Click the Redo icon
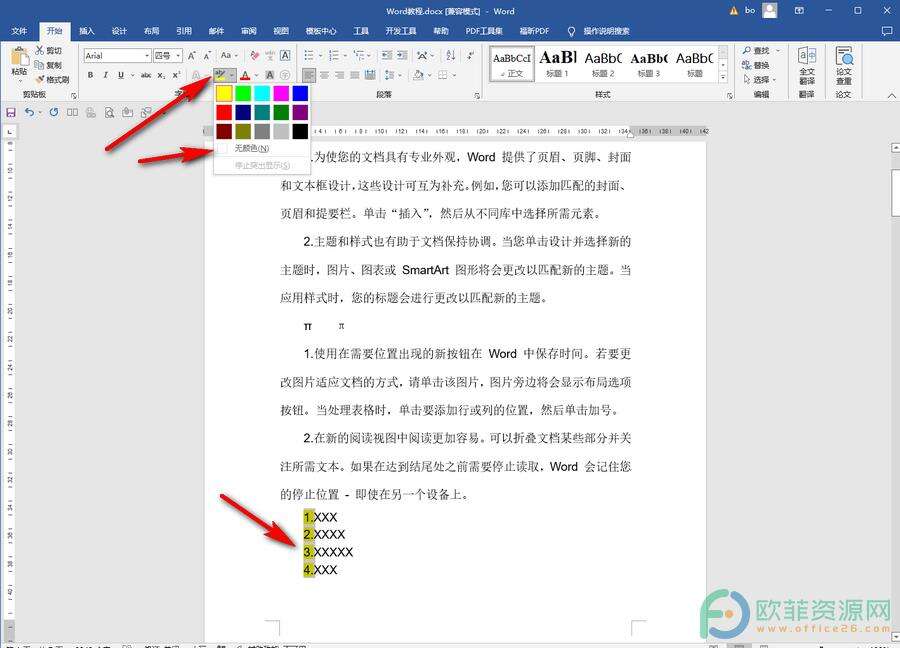 pos(54,112)
